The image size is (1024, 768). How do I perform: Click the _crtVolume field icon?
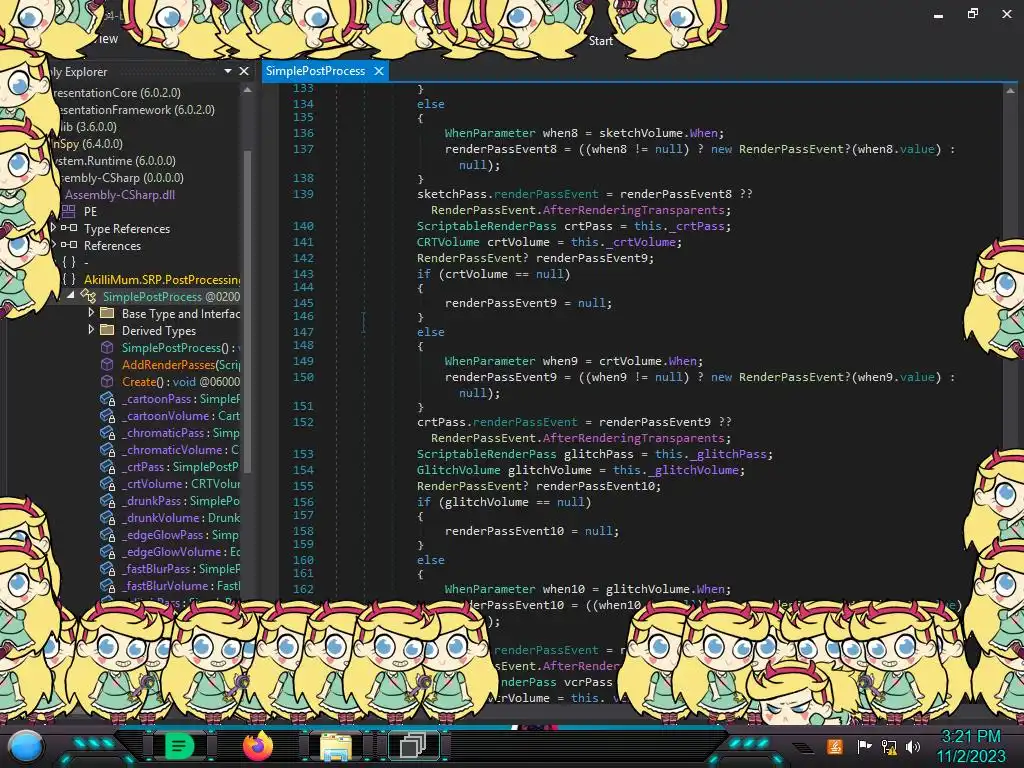107,483
